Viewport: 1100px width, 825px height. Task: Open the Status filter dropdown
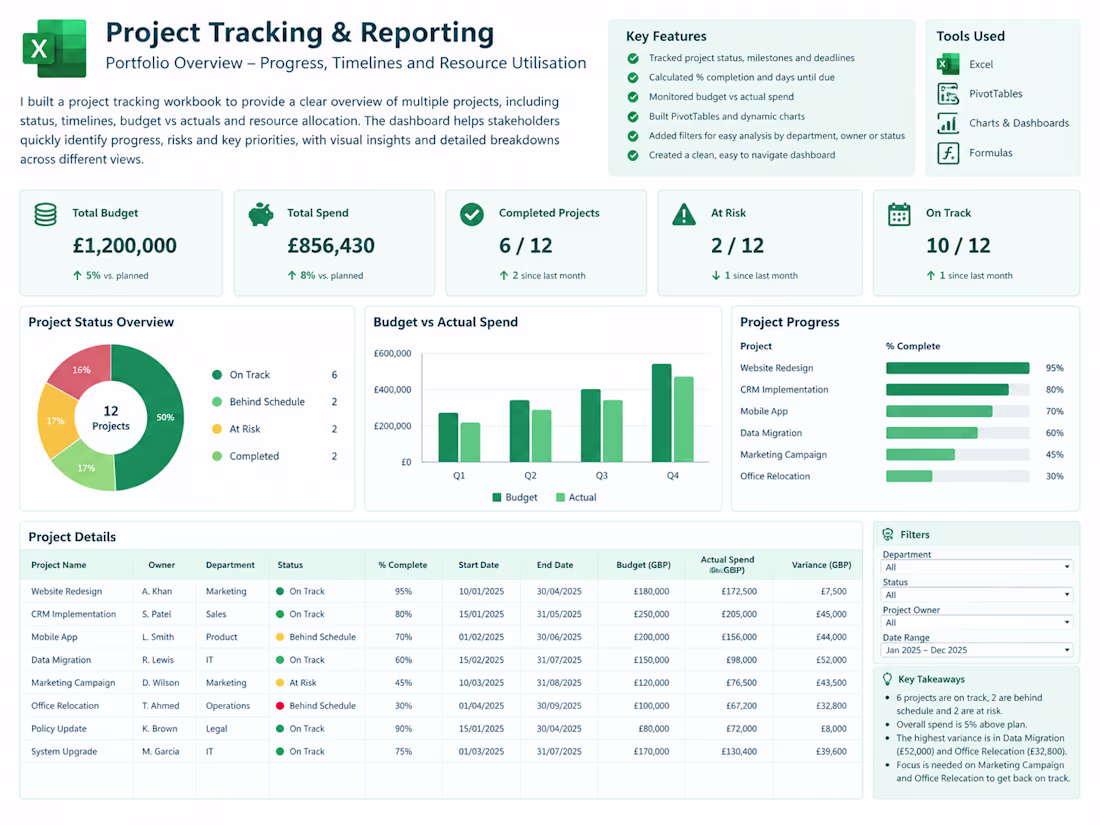click(977, 595)
